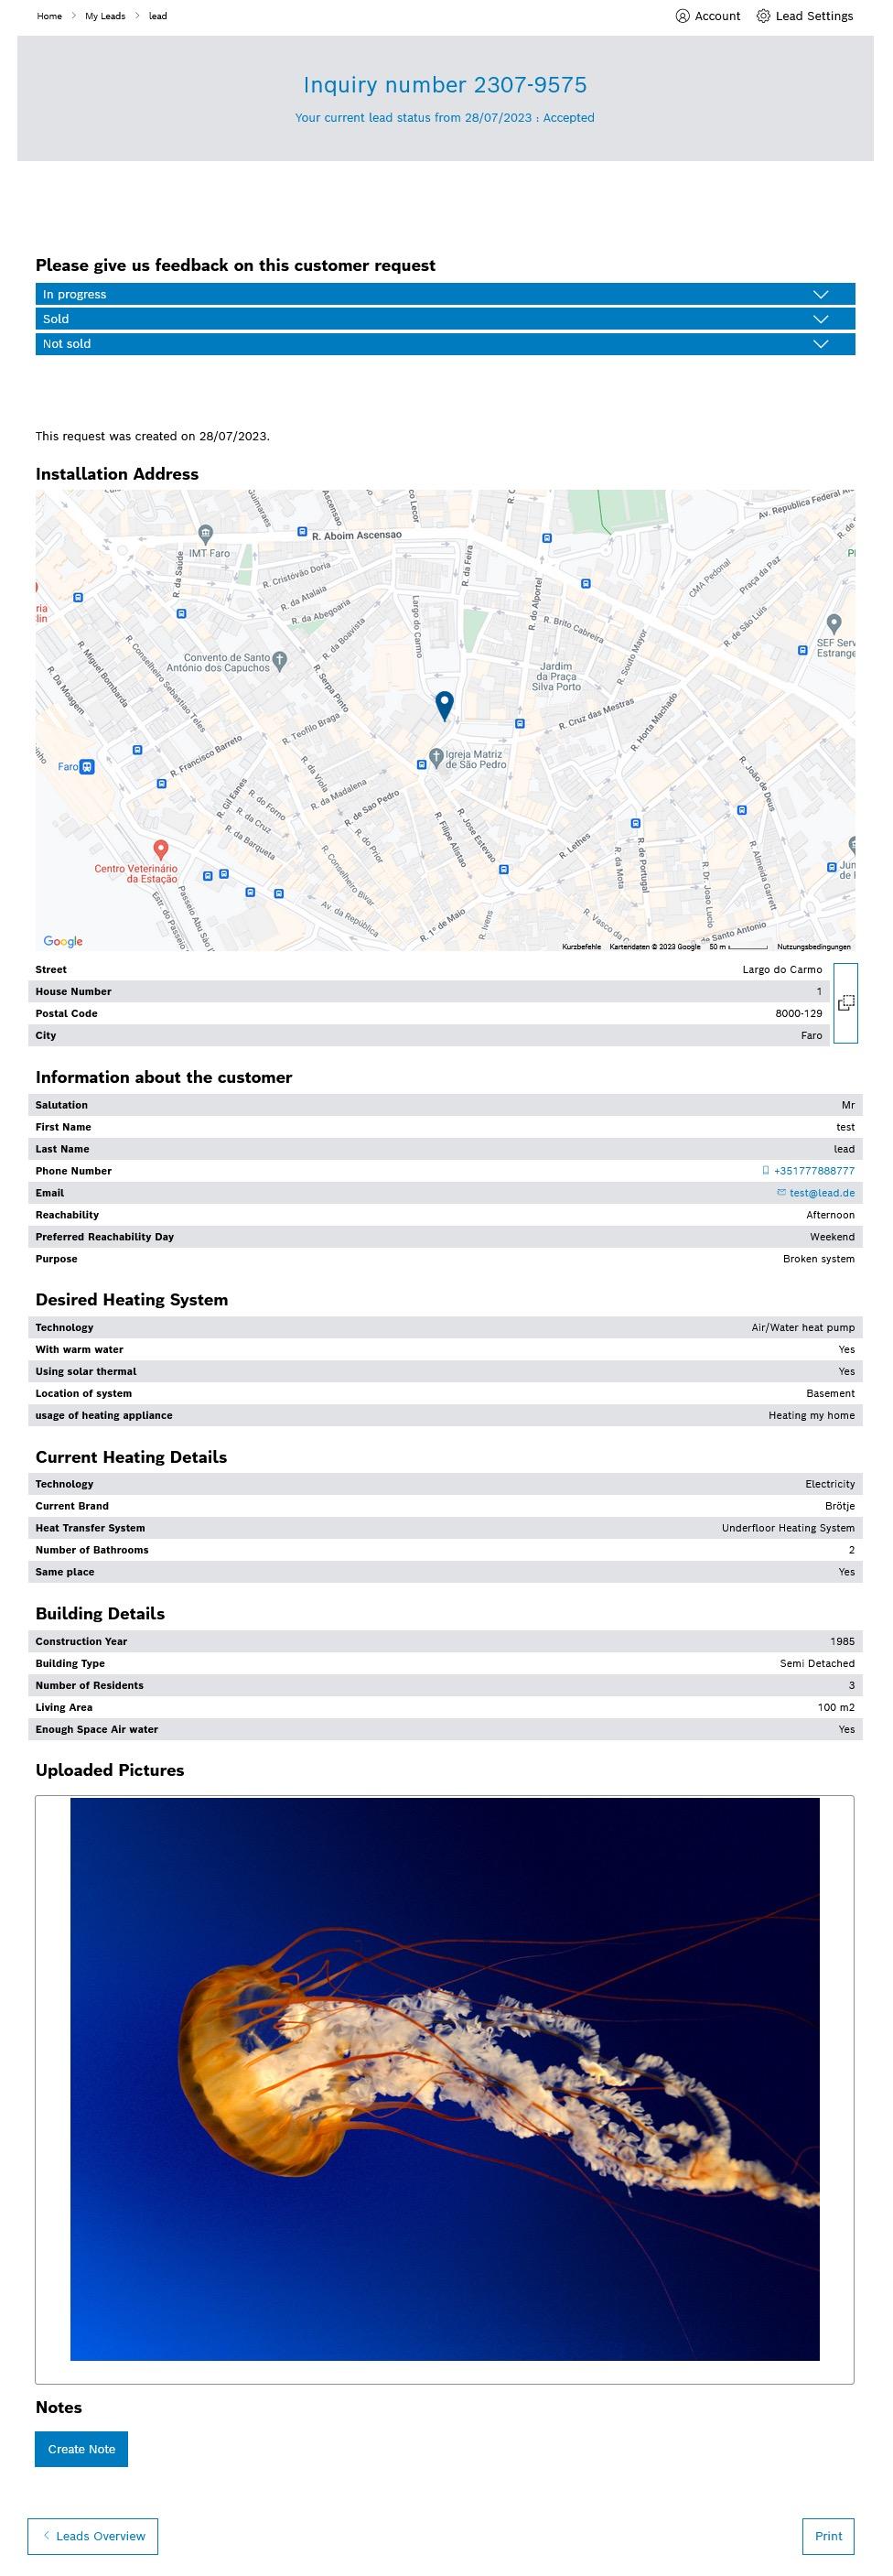Expand the Sold feedback section

(x=445, y=319)
